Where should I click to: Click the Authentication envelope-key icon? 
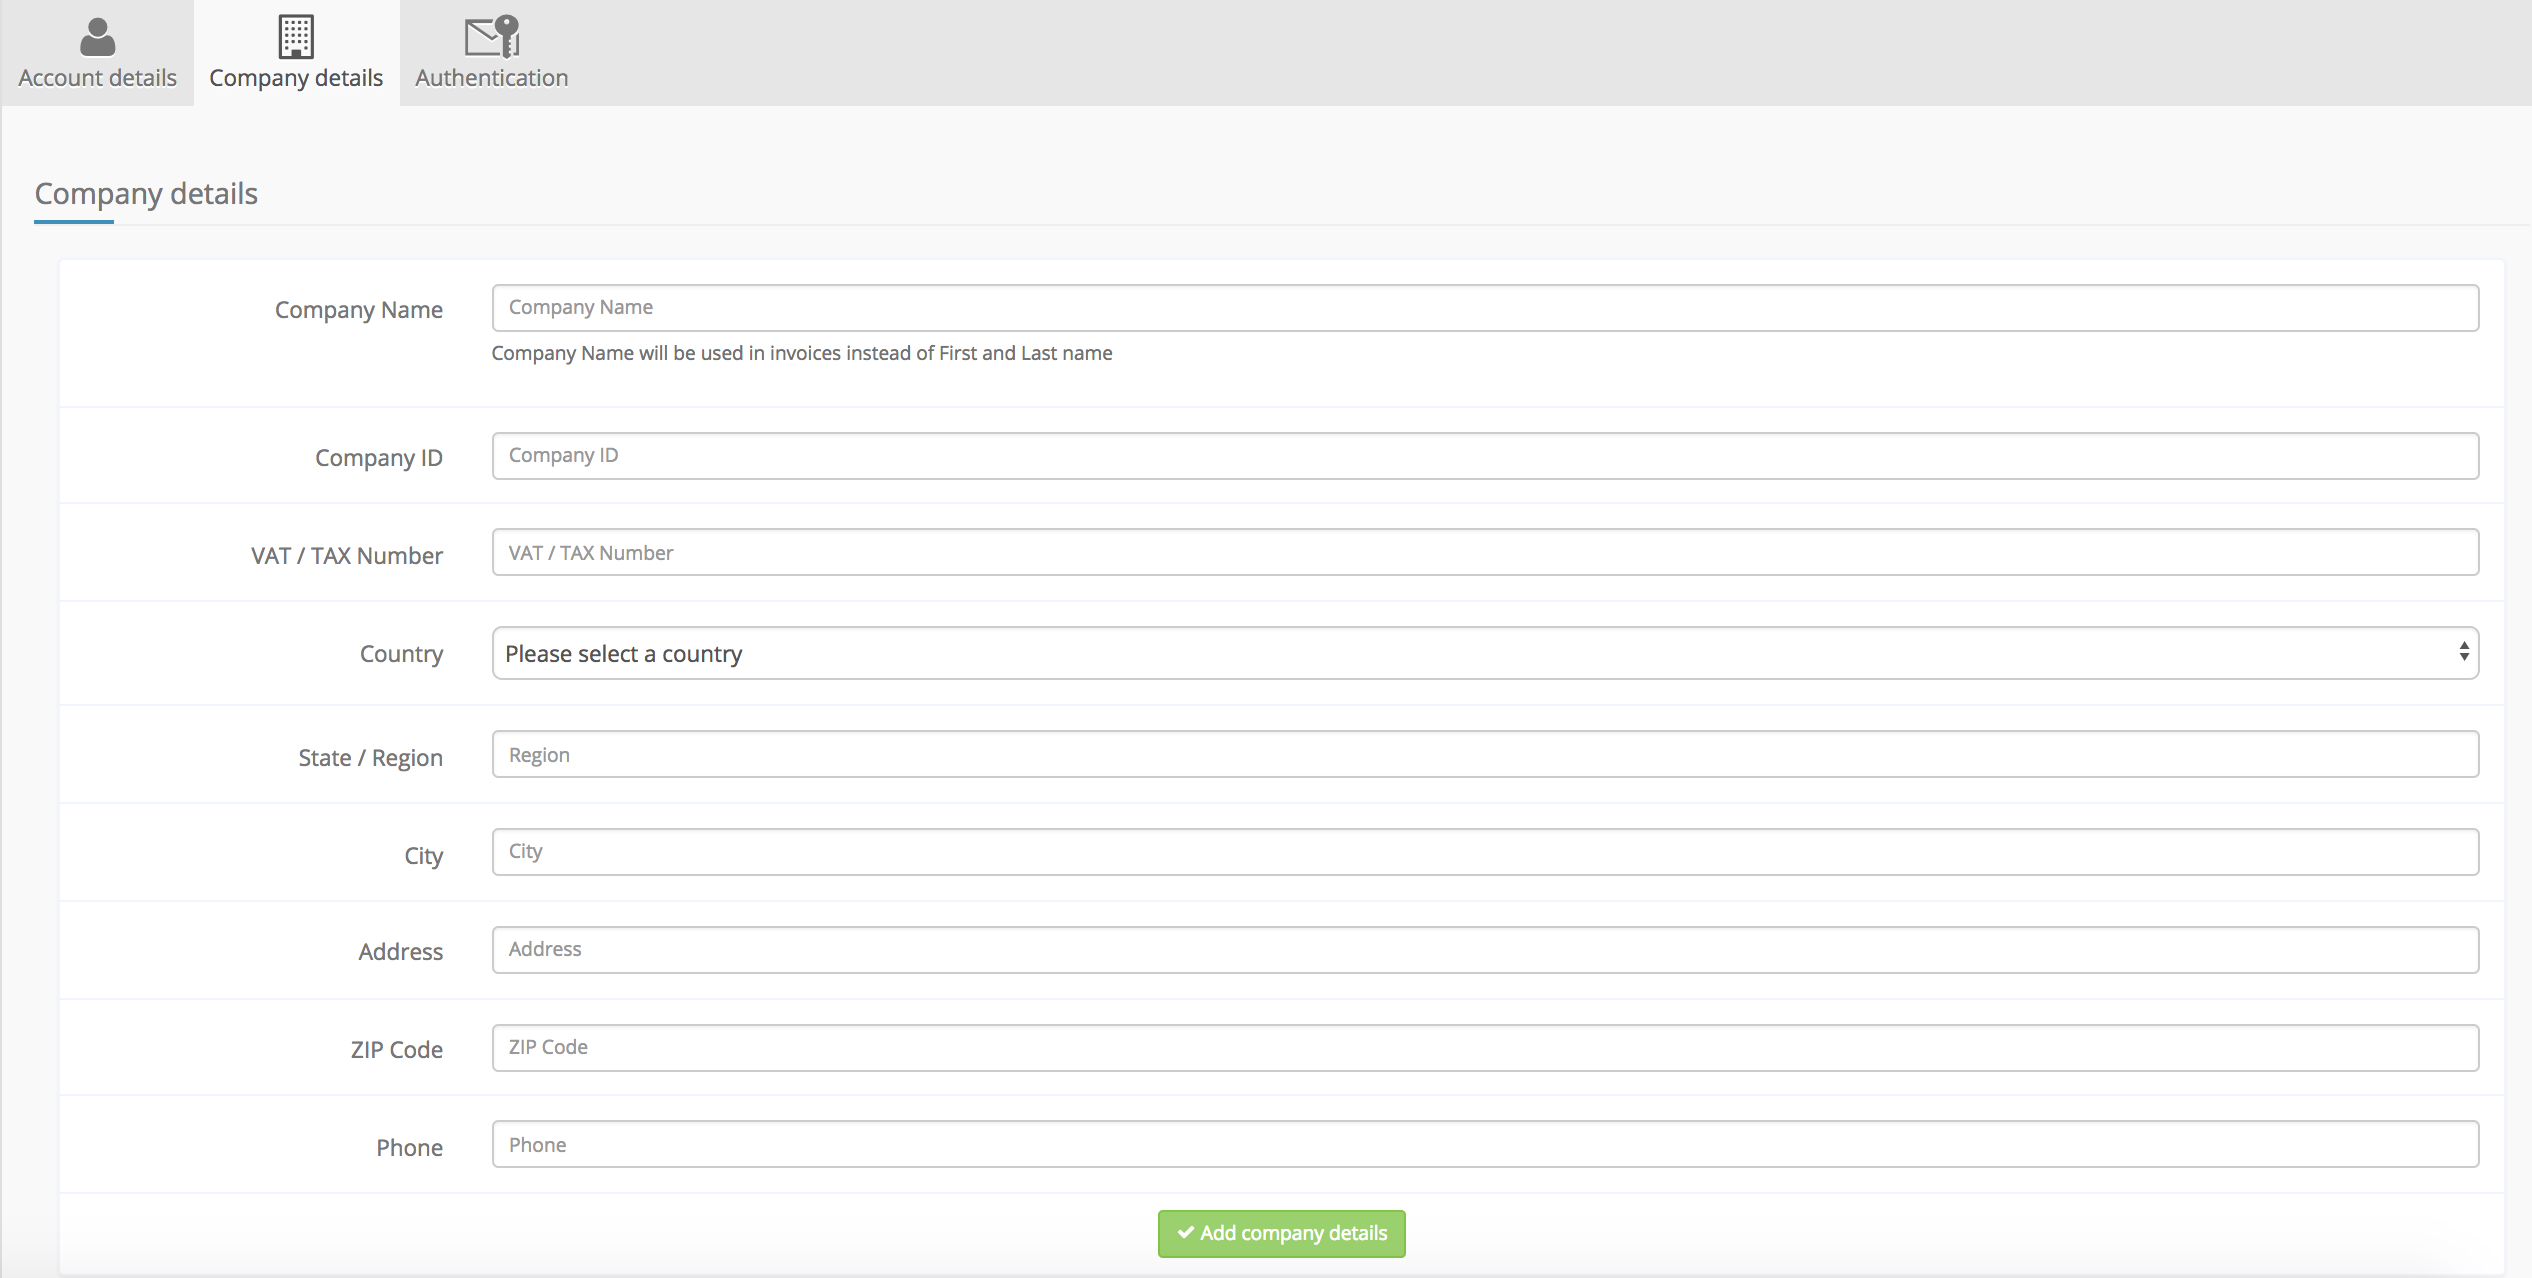[492, 37]
